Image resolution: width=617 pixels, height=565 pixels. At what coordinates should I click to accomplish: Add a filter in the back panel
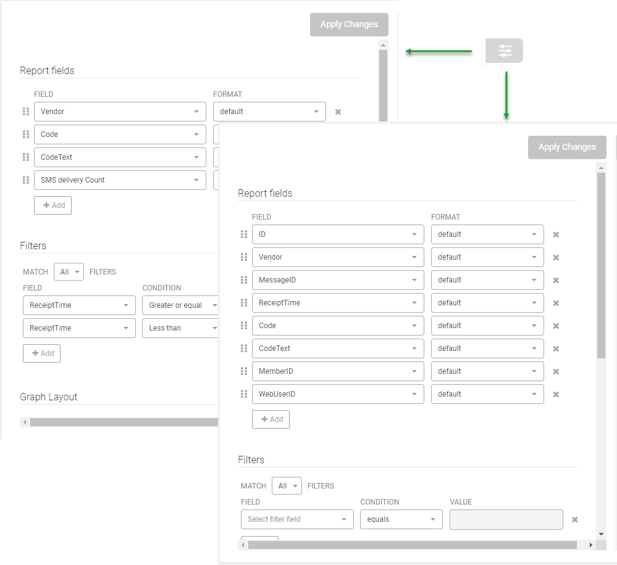click(x=42, y=353)
